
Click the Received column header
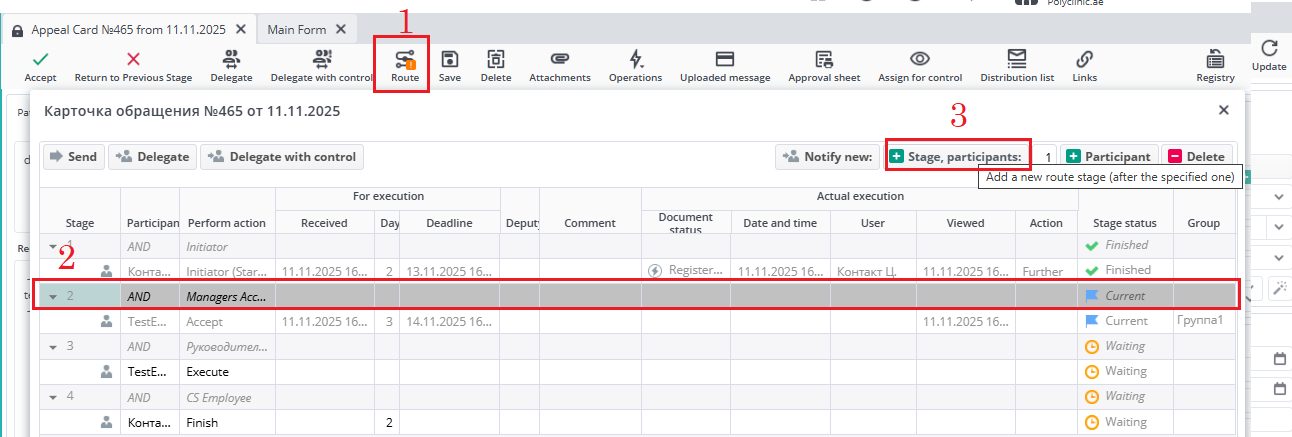click(x=324, y=223)
